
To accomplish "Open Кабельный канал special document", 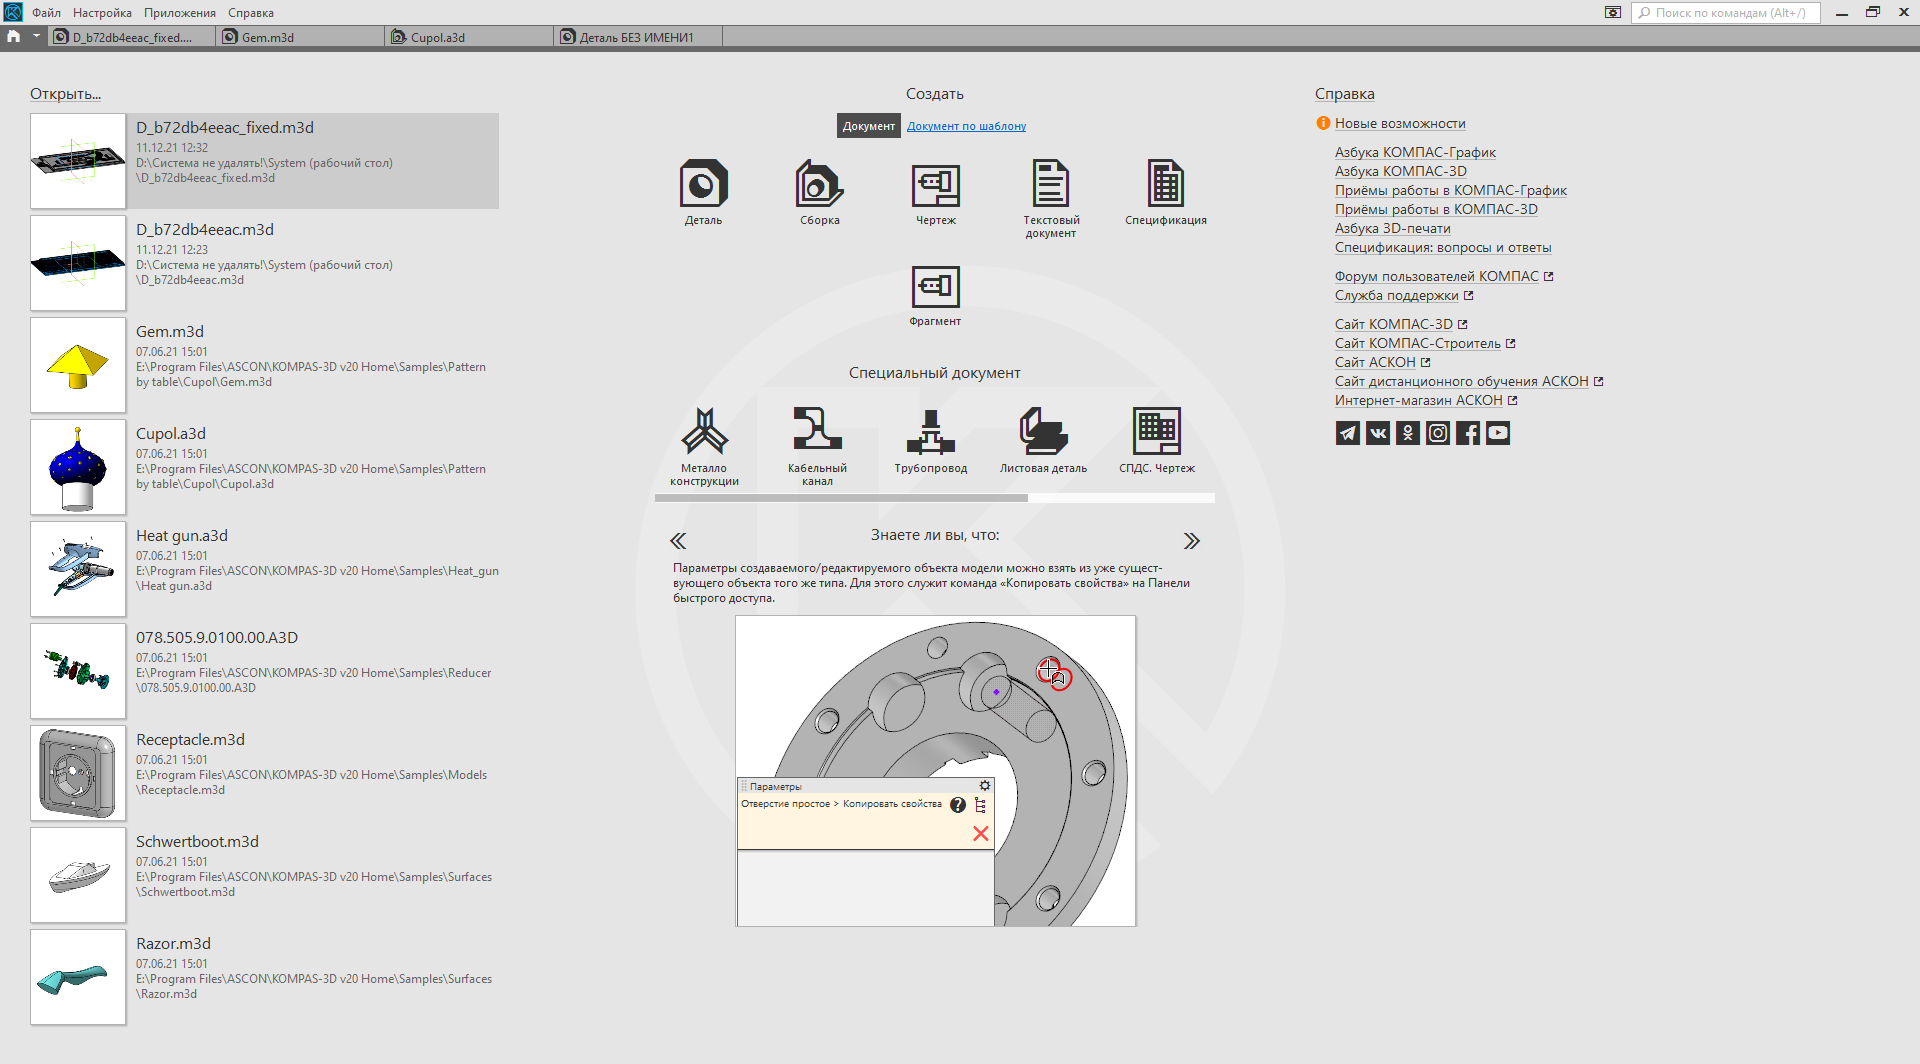I will (x=817, y=447).
